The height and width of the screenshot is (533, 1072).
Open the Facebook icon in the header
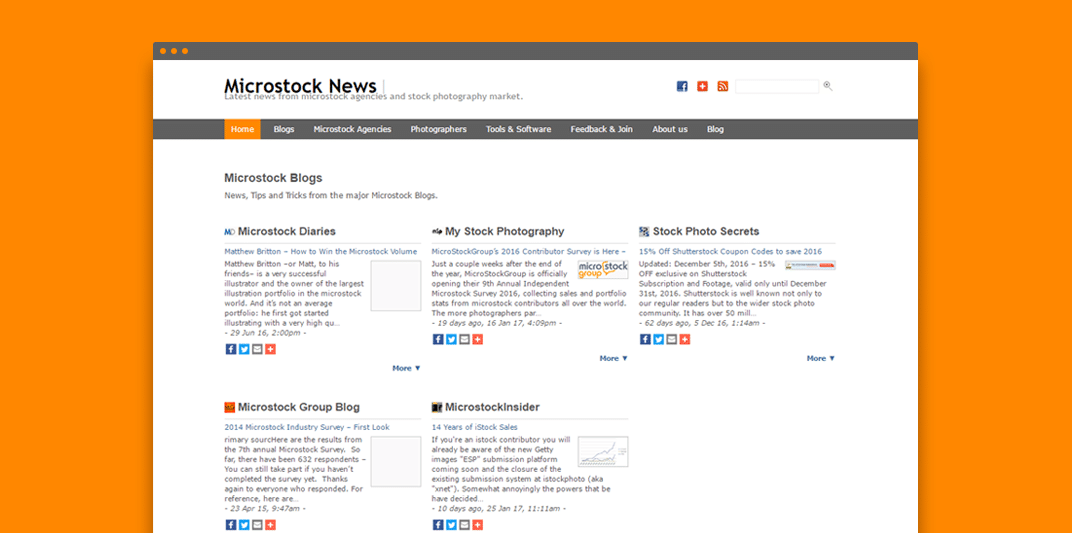(x=682, y=86)
